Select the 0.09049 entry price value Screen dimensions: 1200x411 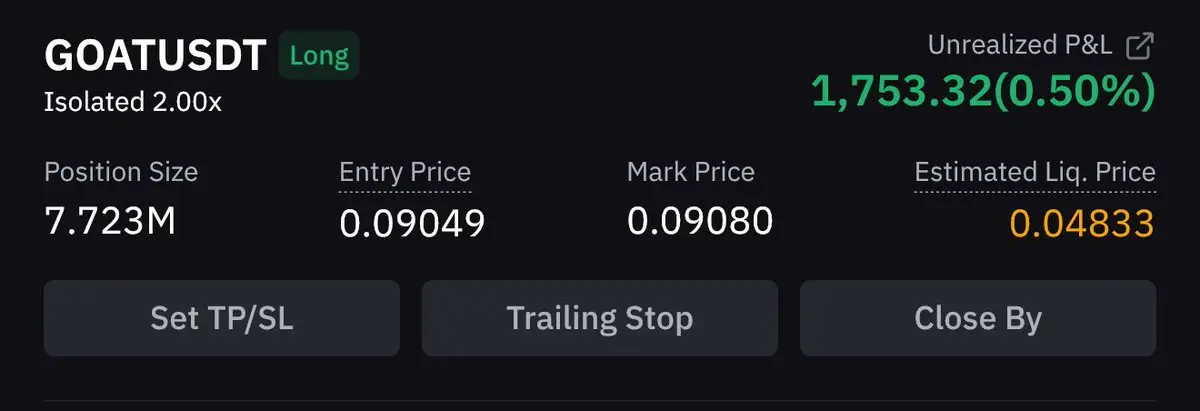[412, 223]
